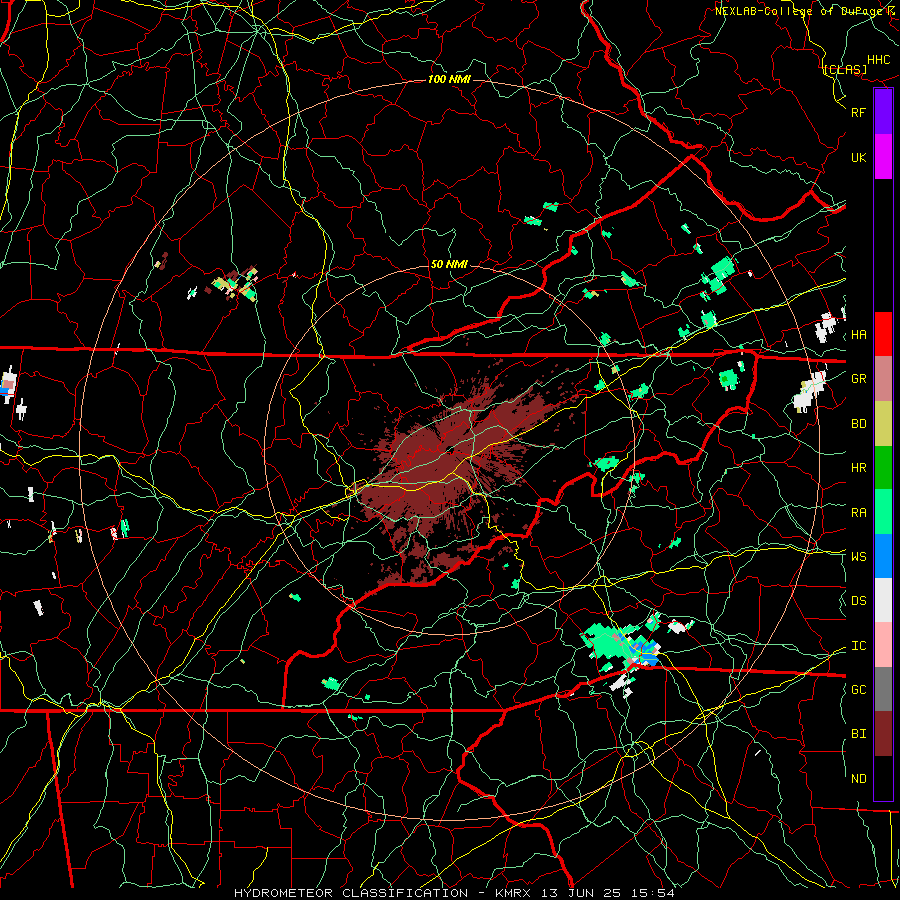
Task: Select the GR graupel legend swatch
Action: pyautogui.click(x=883, y=379)
